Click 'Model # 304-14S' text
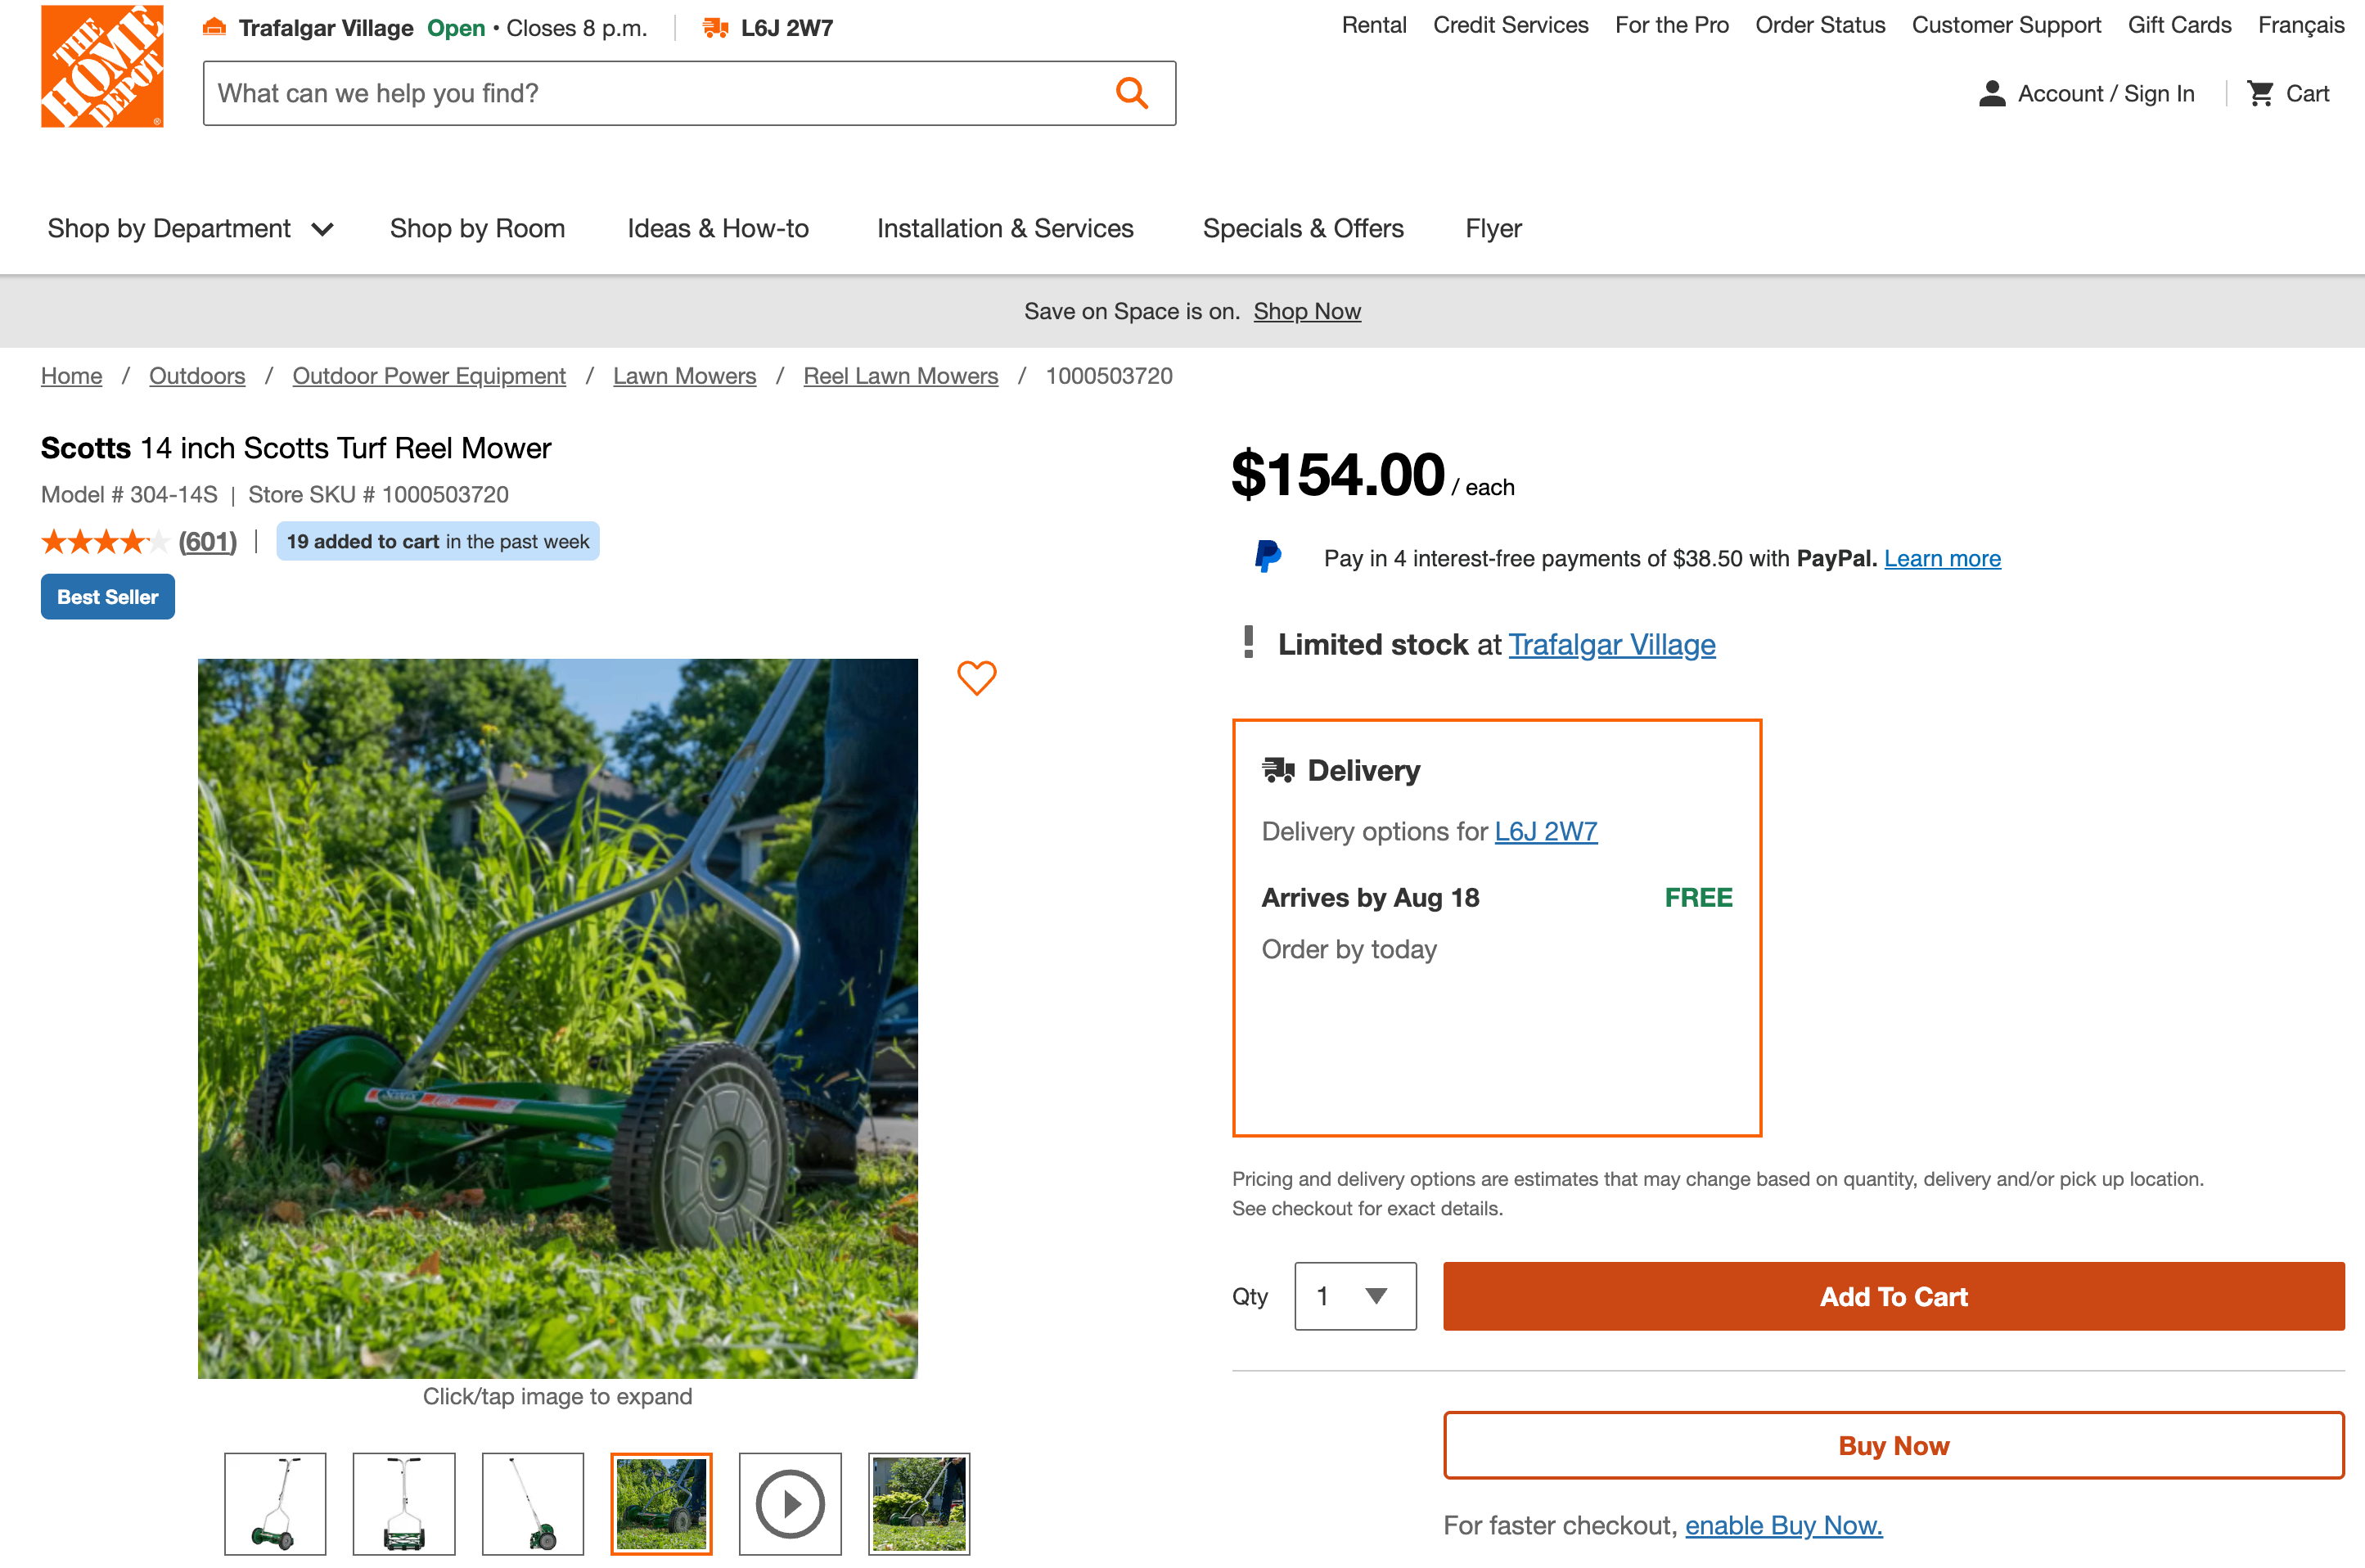 point(129,495)
